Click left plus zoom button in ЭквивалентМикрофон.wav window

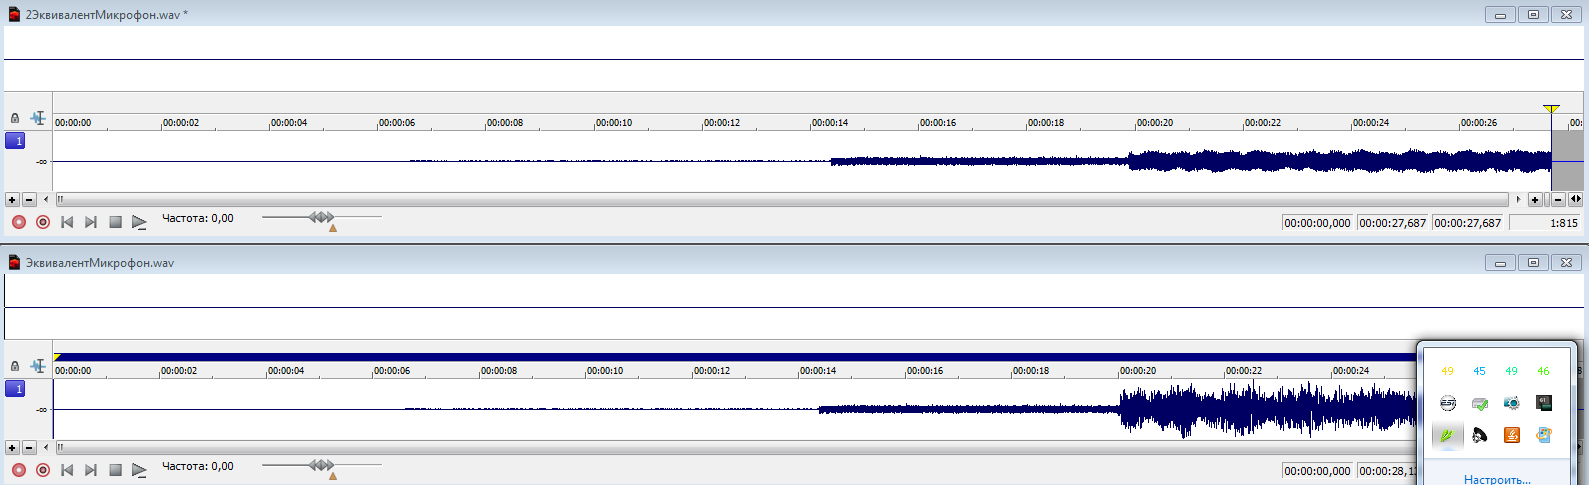point(12,448)
